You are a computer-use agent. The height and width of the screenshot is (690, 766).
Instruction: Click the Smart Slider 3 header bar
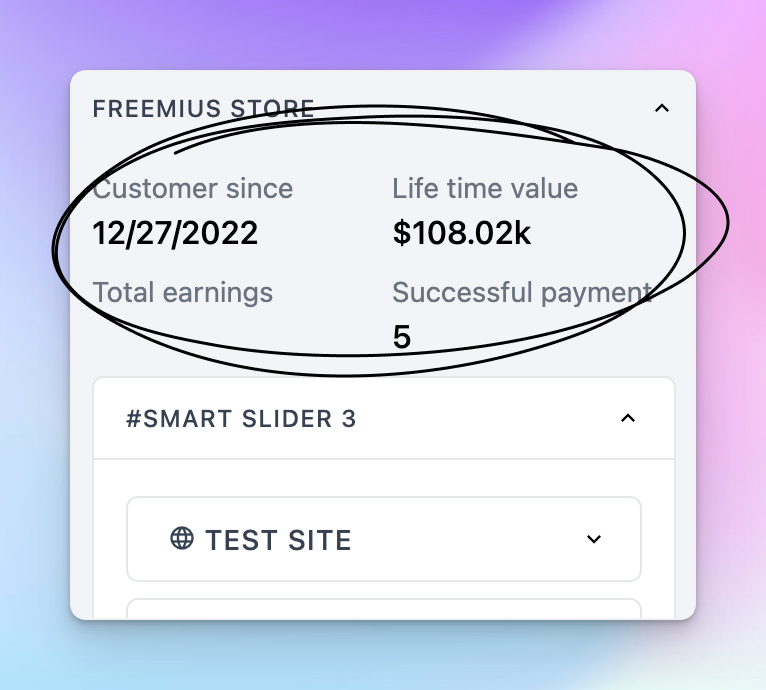383,418
